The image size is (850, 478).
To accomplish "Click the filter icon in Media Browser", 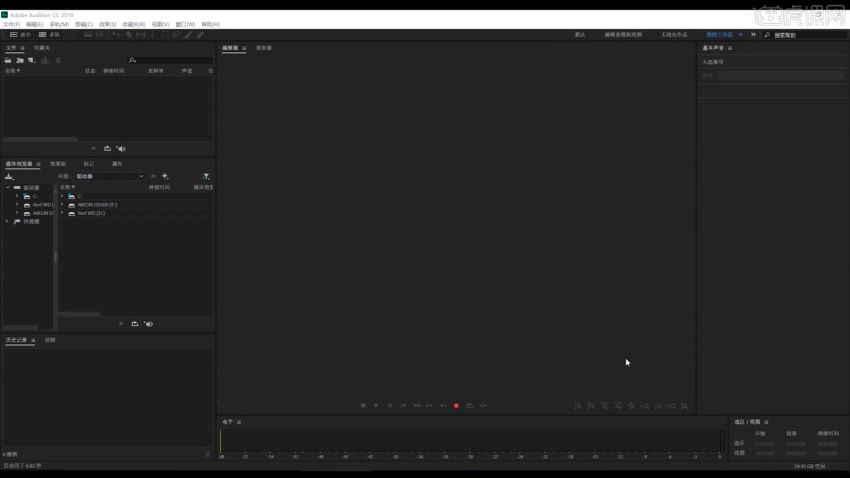I will [x=206, y=176].
